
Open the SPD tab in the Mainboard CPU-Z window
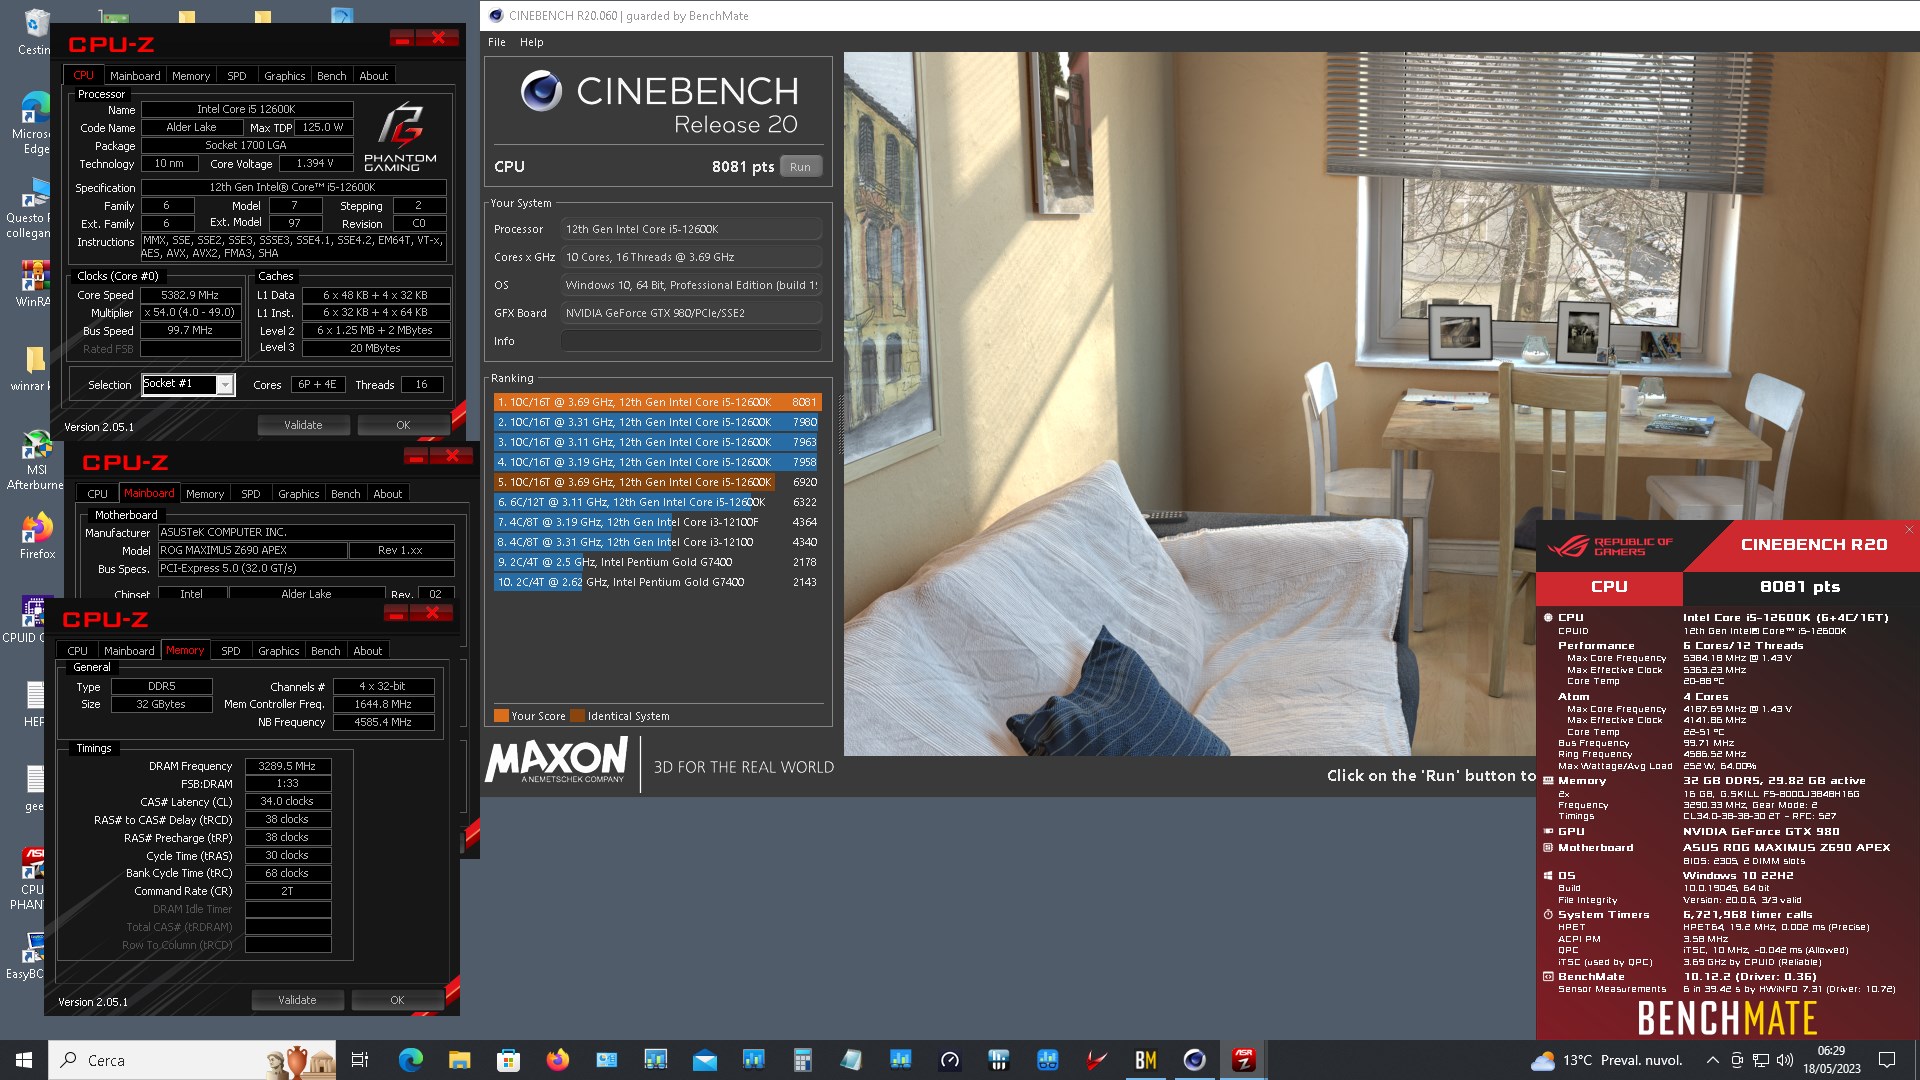(251, 494)
